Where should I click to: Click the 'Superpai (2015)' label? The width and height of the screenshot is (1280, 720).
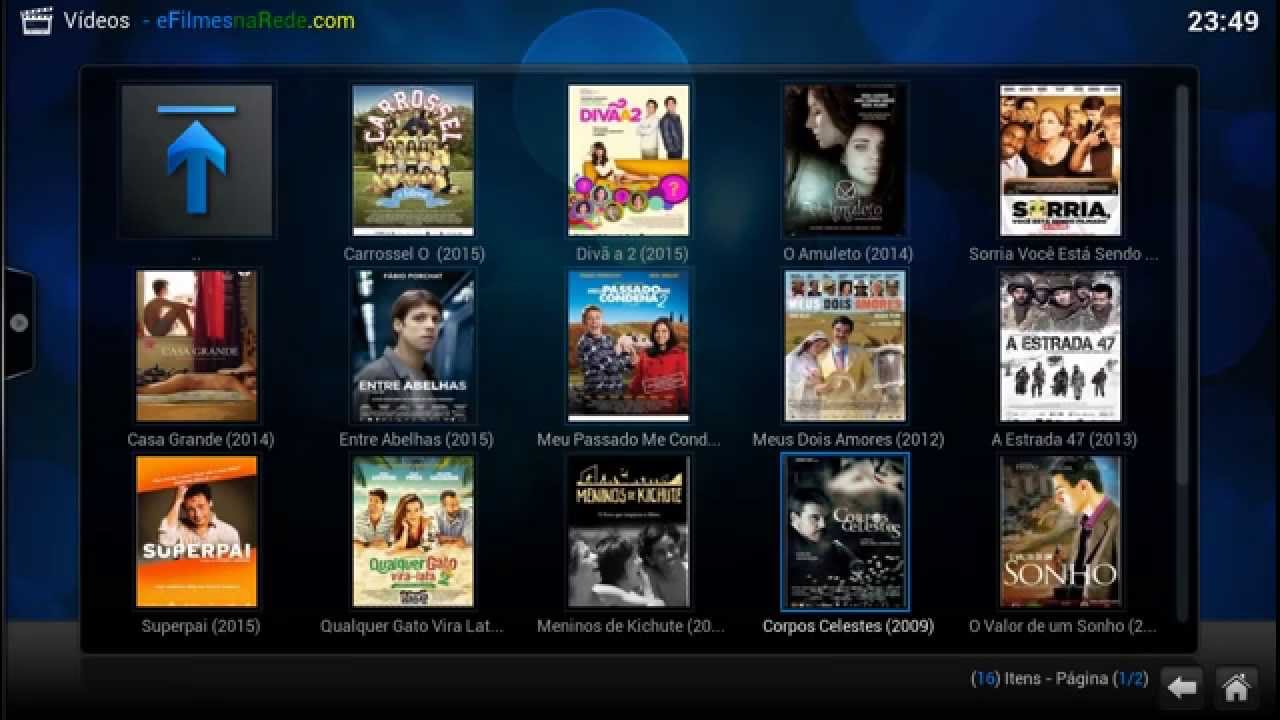[200, 626]
